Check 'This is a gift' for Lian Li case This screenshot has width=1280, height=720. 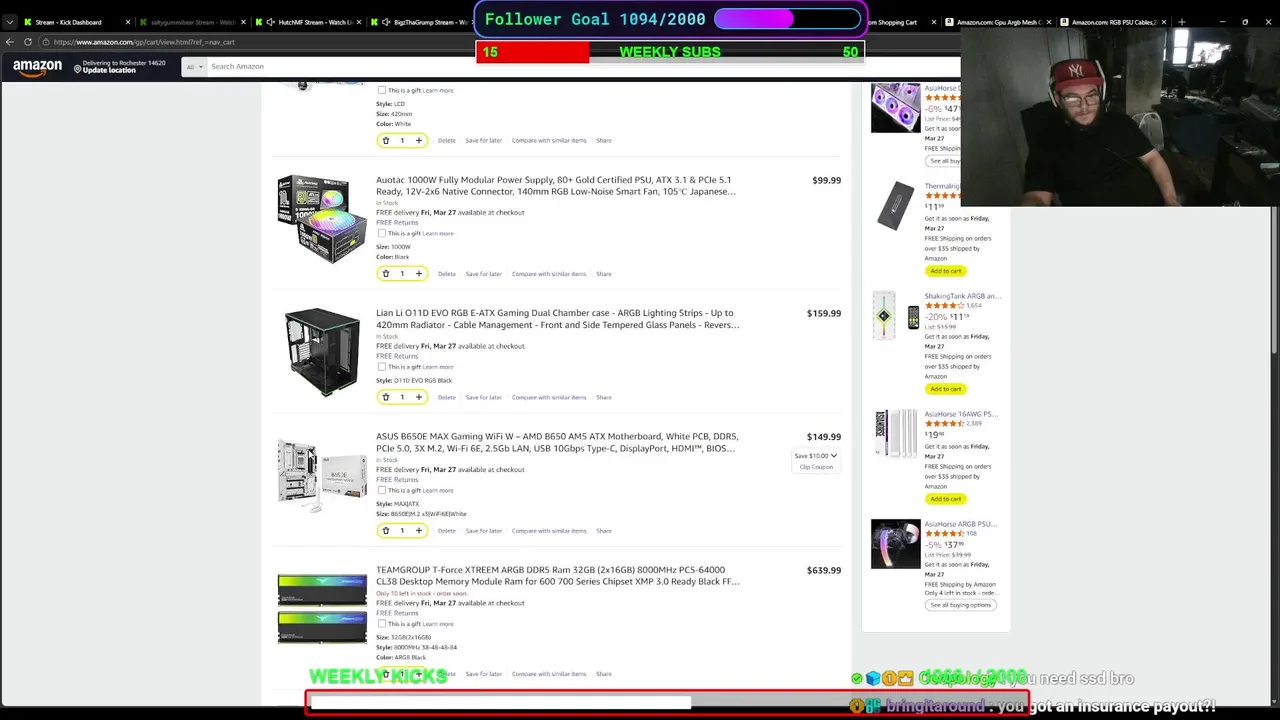[x=381, y=367]
